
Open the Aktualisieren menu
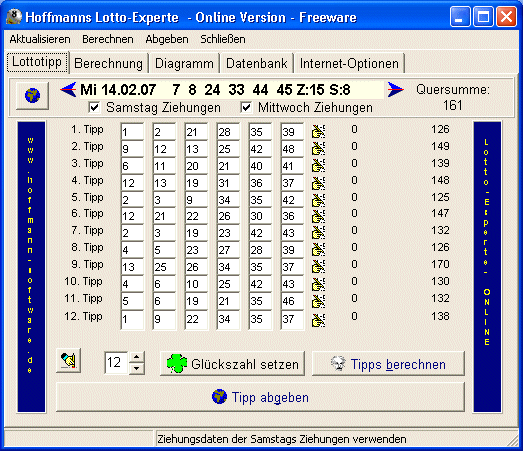click(x=40, y=39)
